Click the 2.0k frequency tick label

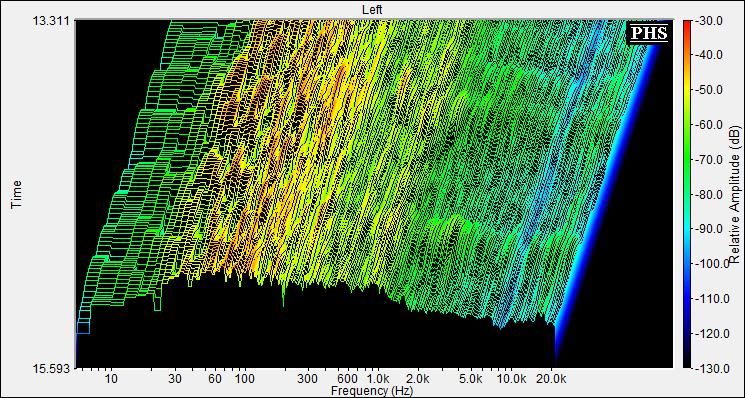coord(419,379)
